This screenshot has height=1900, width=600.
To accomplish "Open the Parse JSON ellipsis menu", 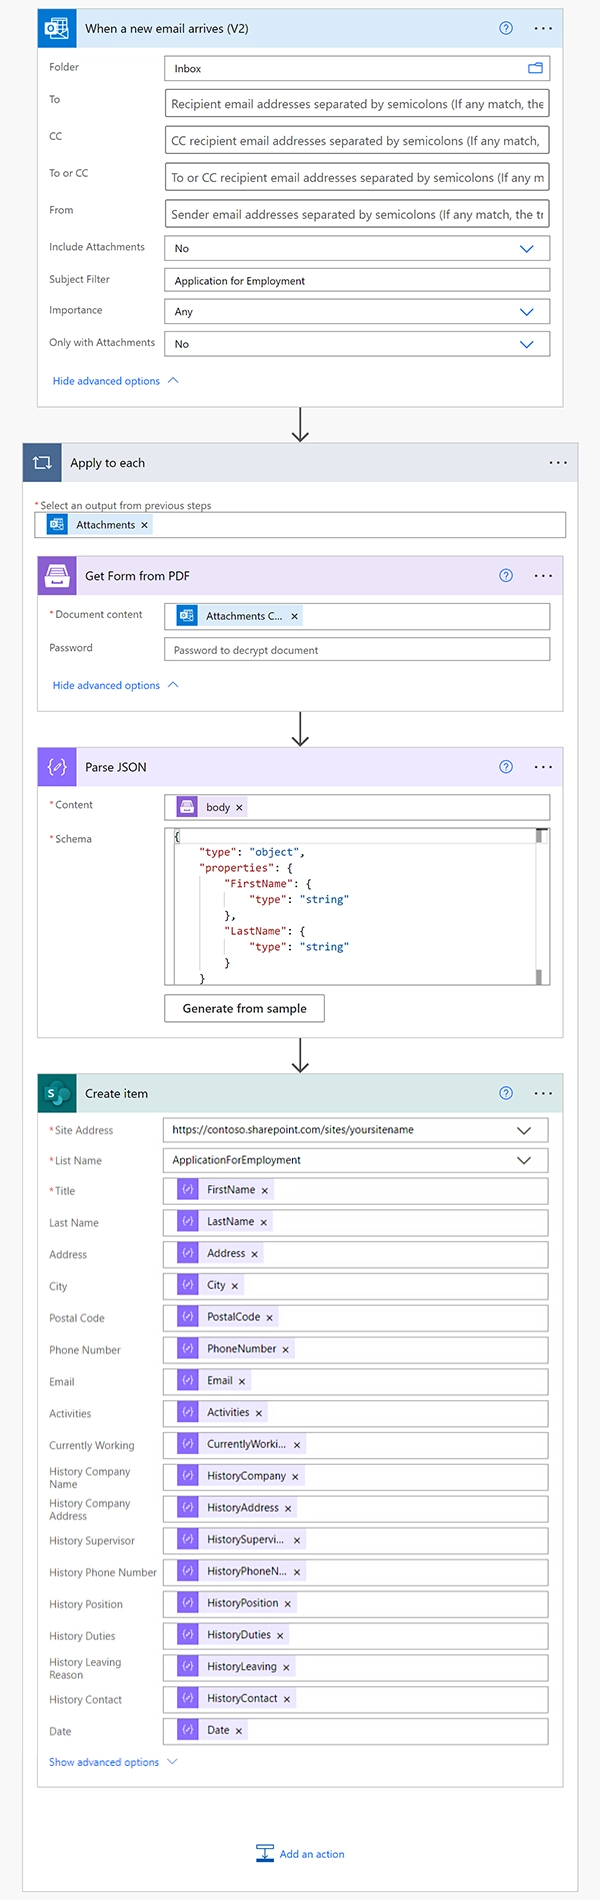I will [x=543, y=767].
